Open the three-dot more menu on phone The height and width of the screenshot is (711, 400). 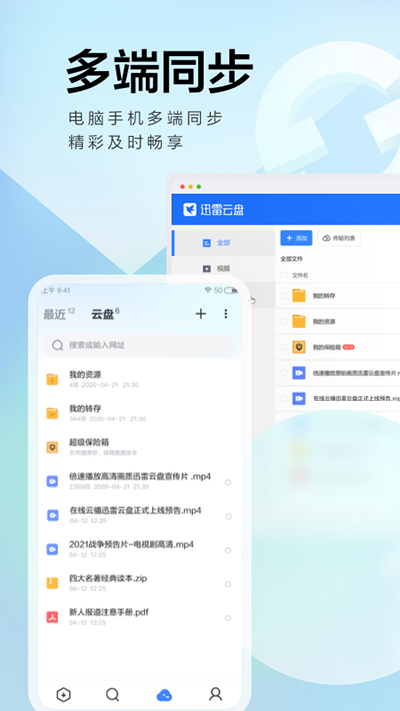click(x=226, y=314)
